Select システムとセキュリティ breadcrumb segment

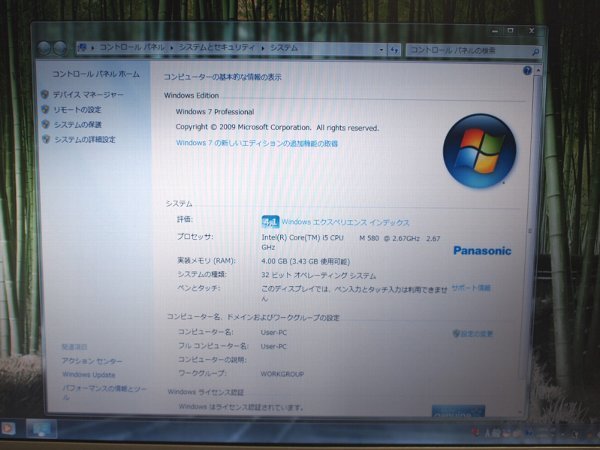[217, 48]
